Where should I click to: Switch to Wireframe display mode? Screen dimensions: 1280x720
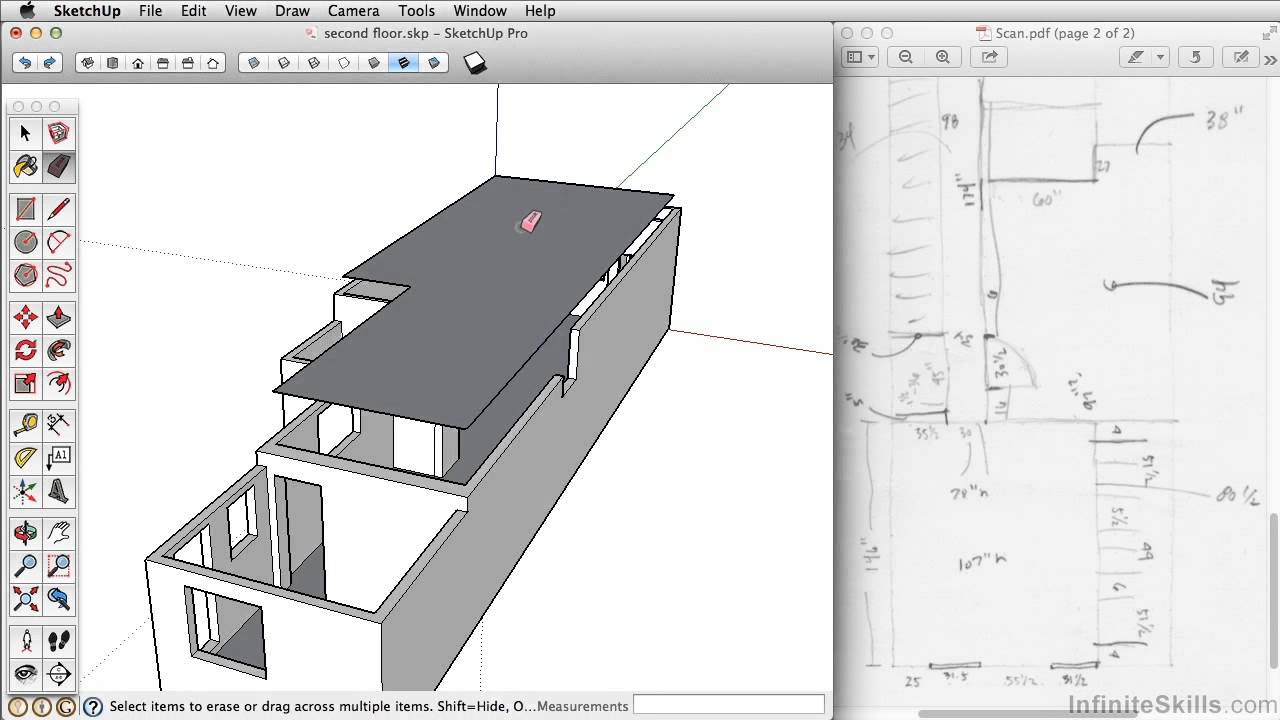point(313,62)
